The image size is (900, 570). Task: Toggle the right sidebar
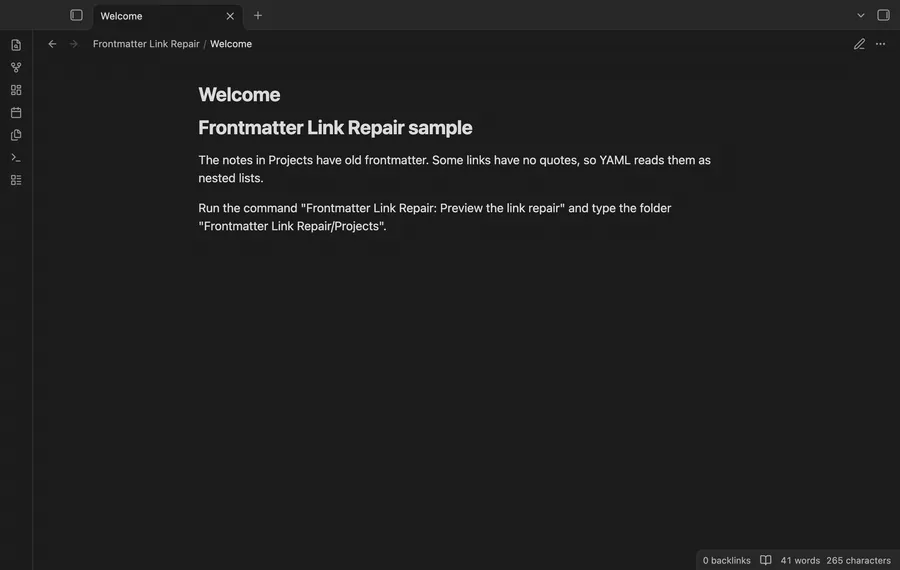tap(883, 15)
